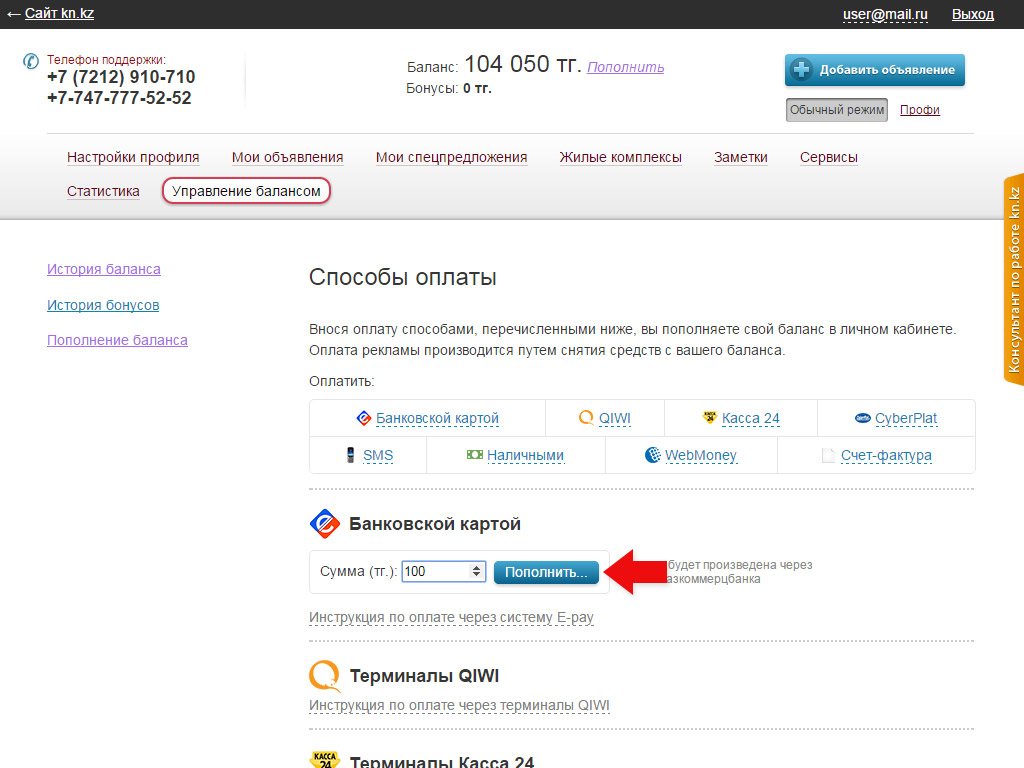1024x768 pixels.
Task: Open История баланса link in sidebar
Action: click(104, 269)
